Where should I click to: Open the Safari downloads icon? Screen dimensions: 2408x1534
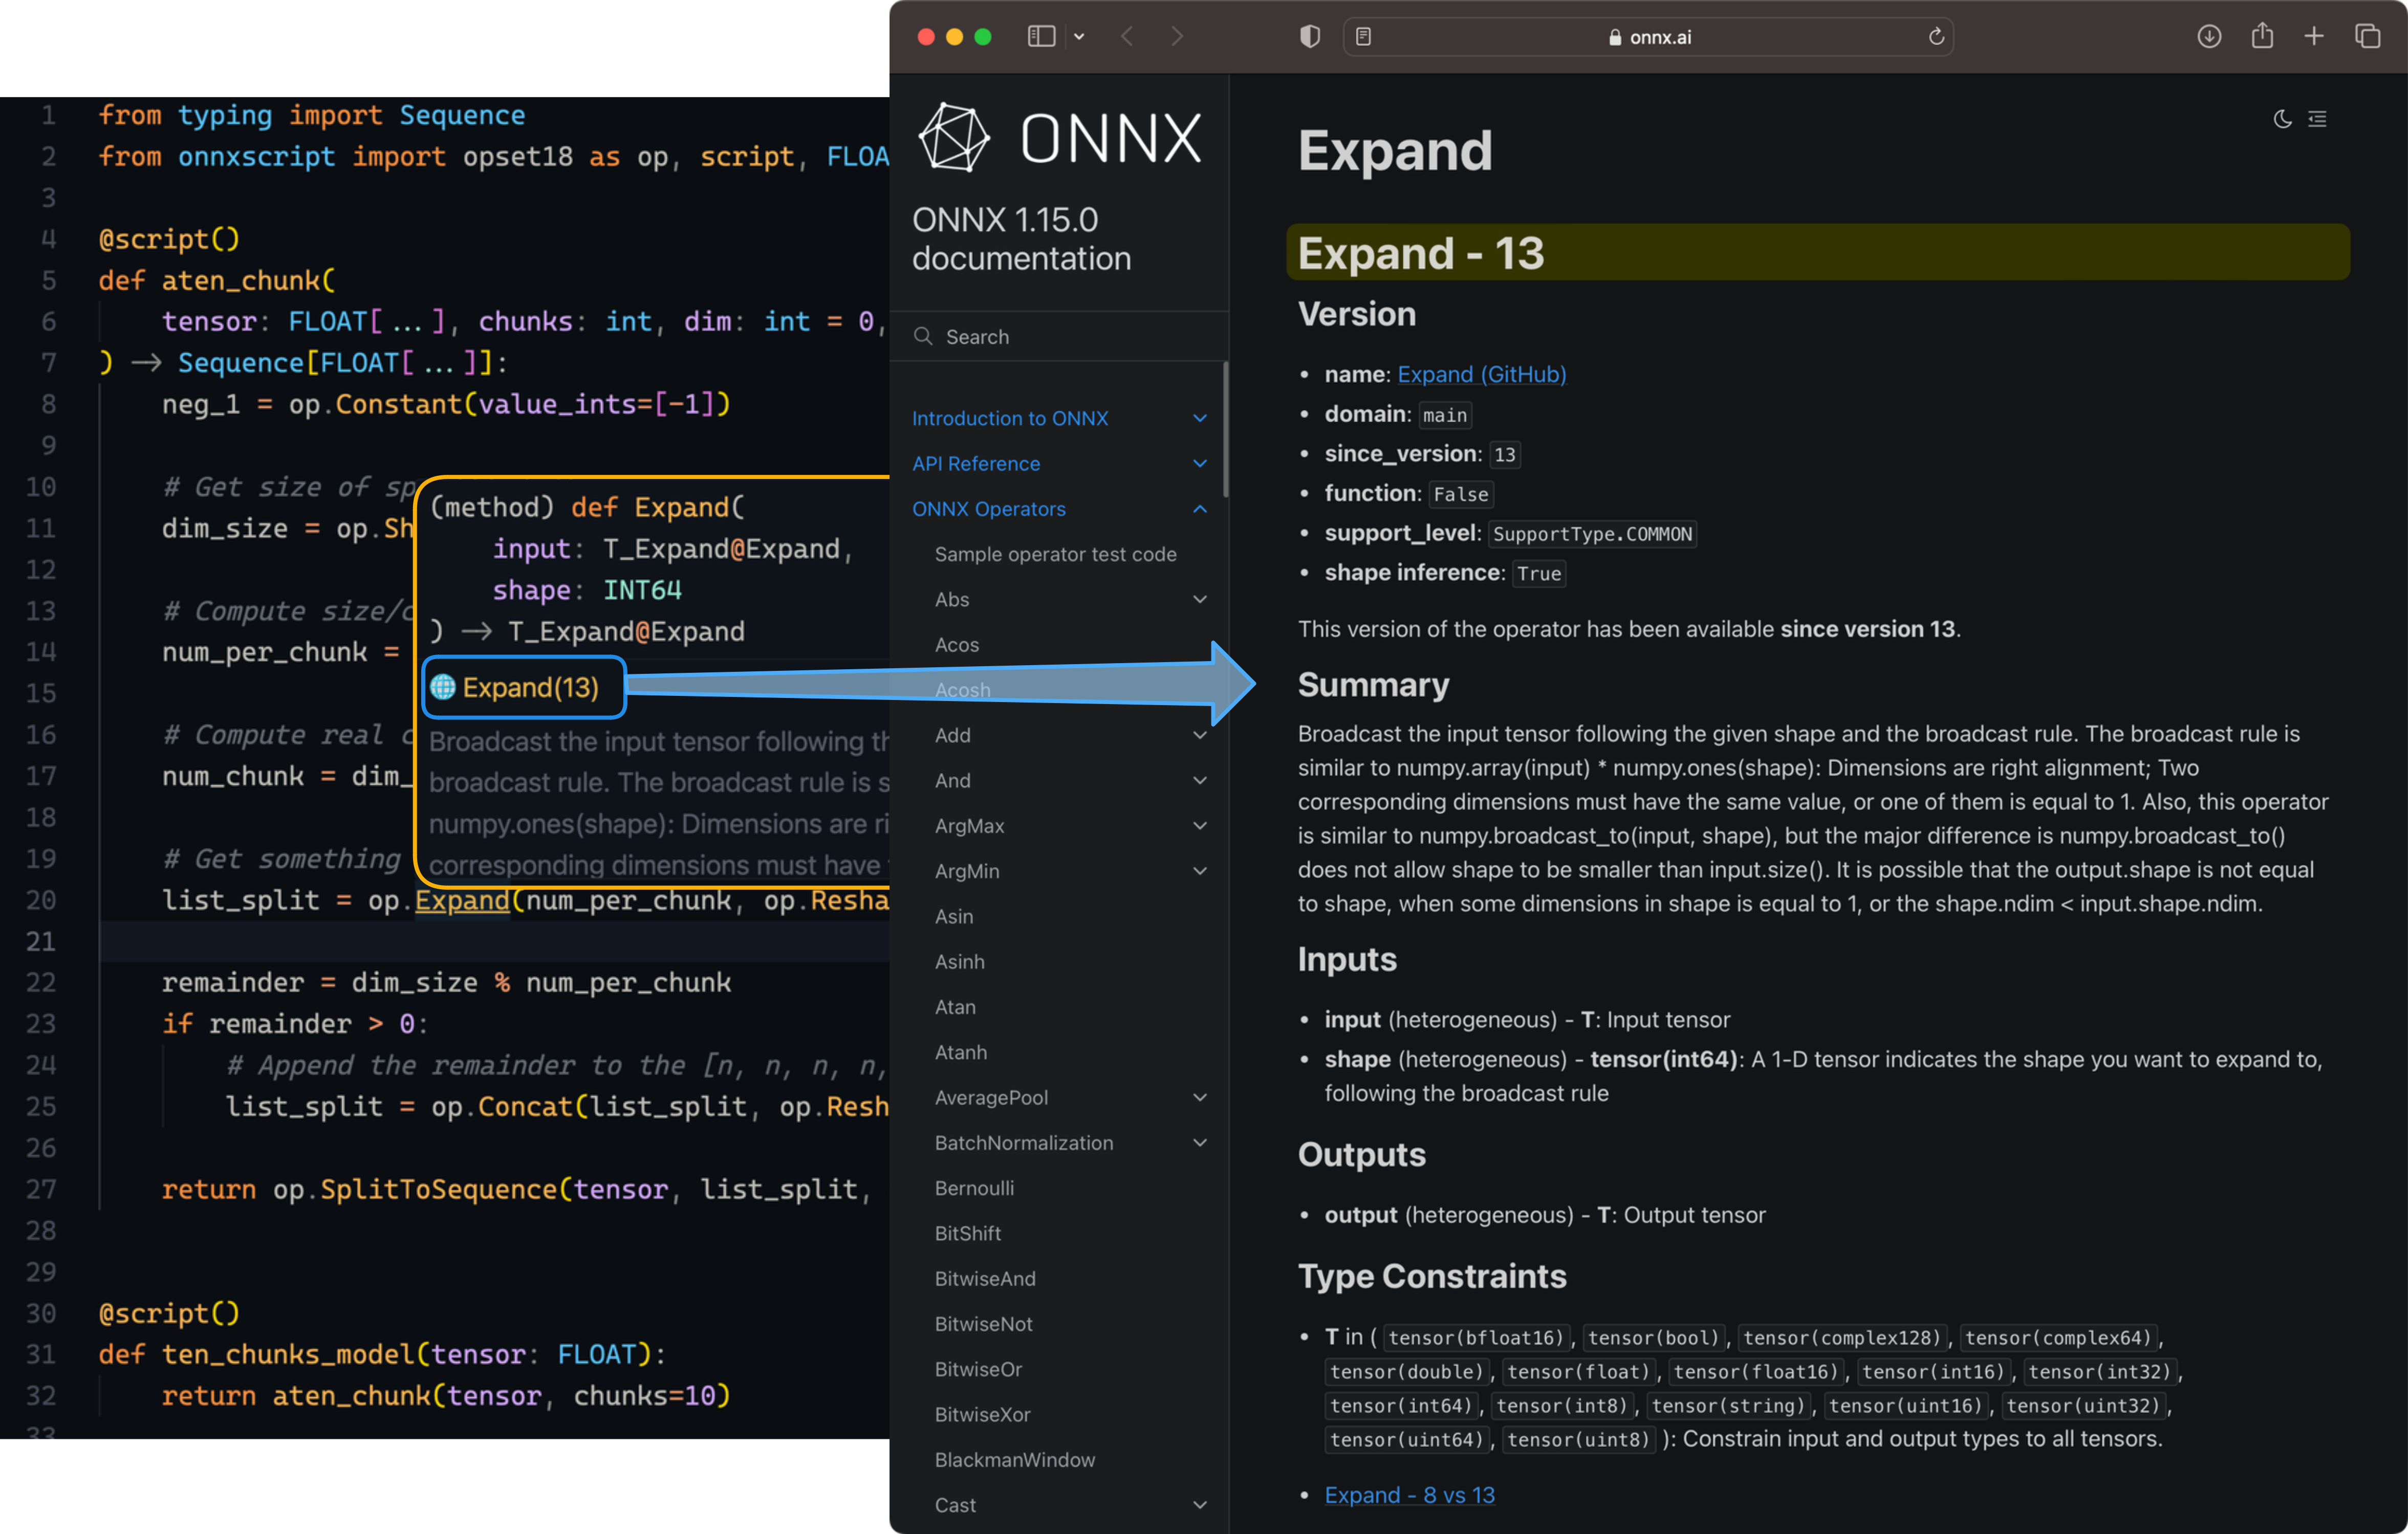click(x=2209, y=37)
